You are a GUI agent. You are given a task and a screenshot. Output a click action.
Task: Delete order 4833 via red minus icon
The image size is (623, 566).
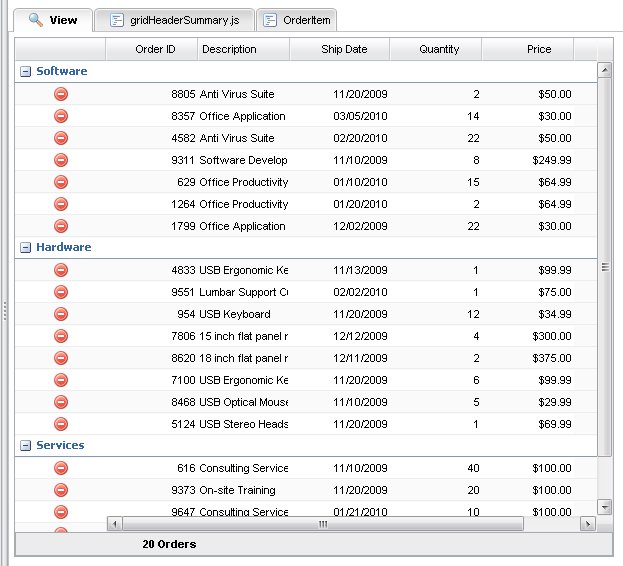[x=60, y=270]
